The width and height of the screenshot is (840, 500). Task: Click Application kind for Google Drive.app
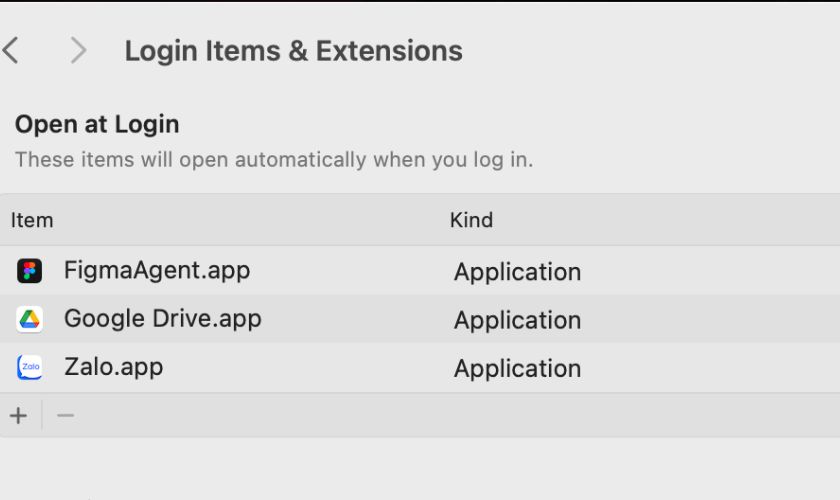[517, 320]
